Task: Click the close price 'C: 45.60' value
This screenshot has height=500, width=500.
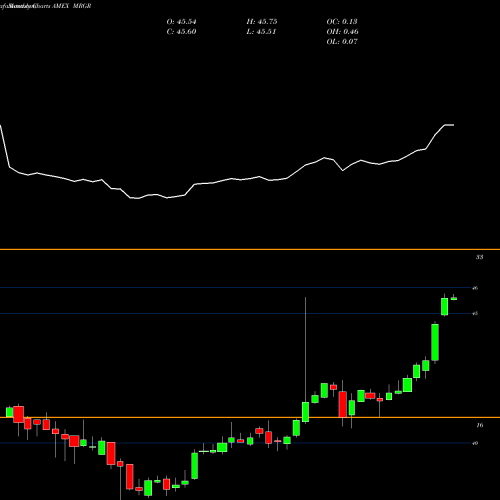Action: pos(181,32)
